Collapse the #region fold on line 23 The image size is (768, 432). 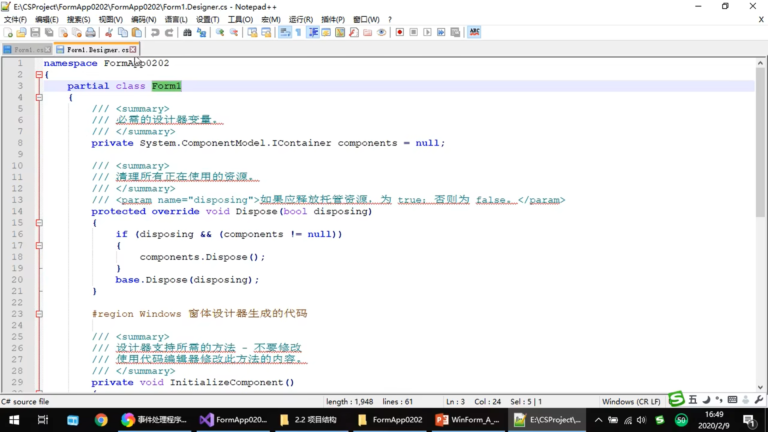[39, 314]
